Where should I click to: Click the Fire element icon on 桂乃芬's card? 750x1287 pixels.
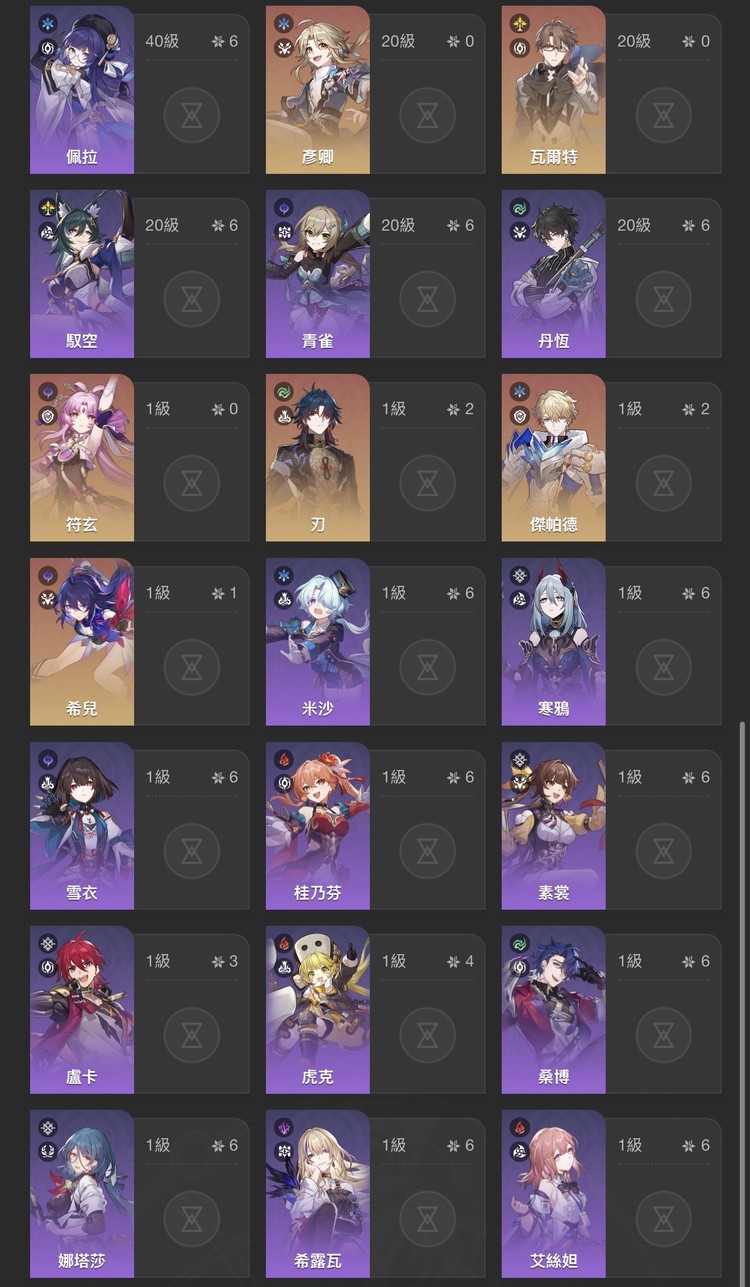283,759
